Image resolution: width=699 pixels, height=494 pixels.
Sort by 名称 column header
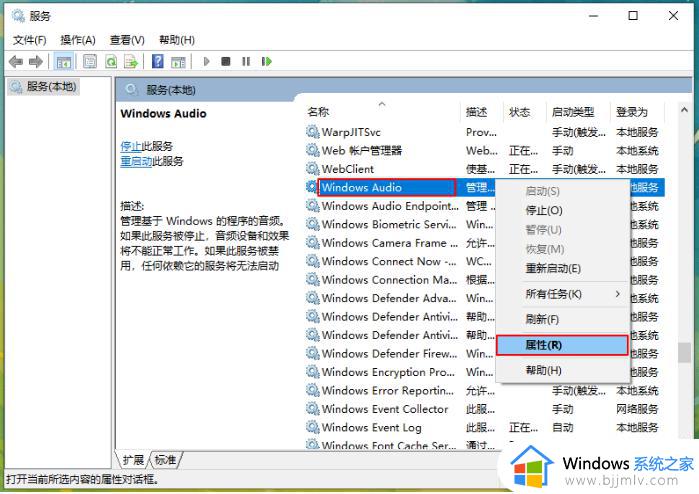pyautogui.click(x=382, y=111)
